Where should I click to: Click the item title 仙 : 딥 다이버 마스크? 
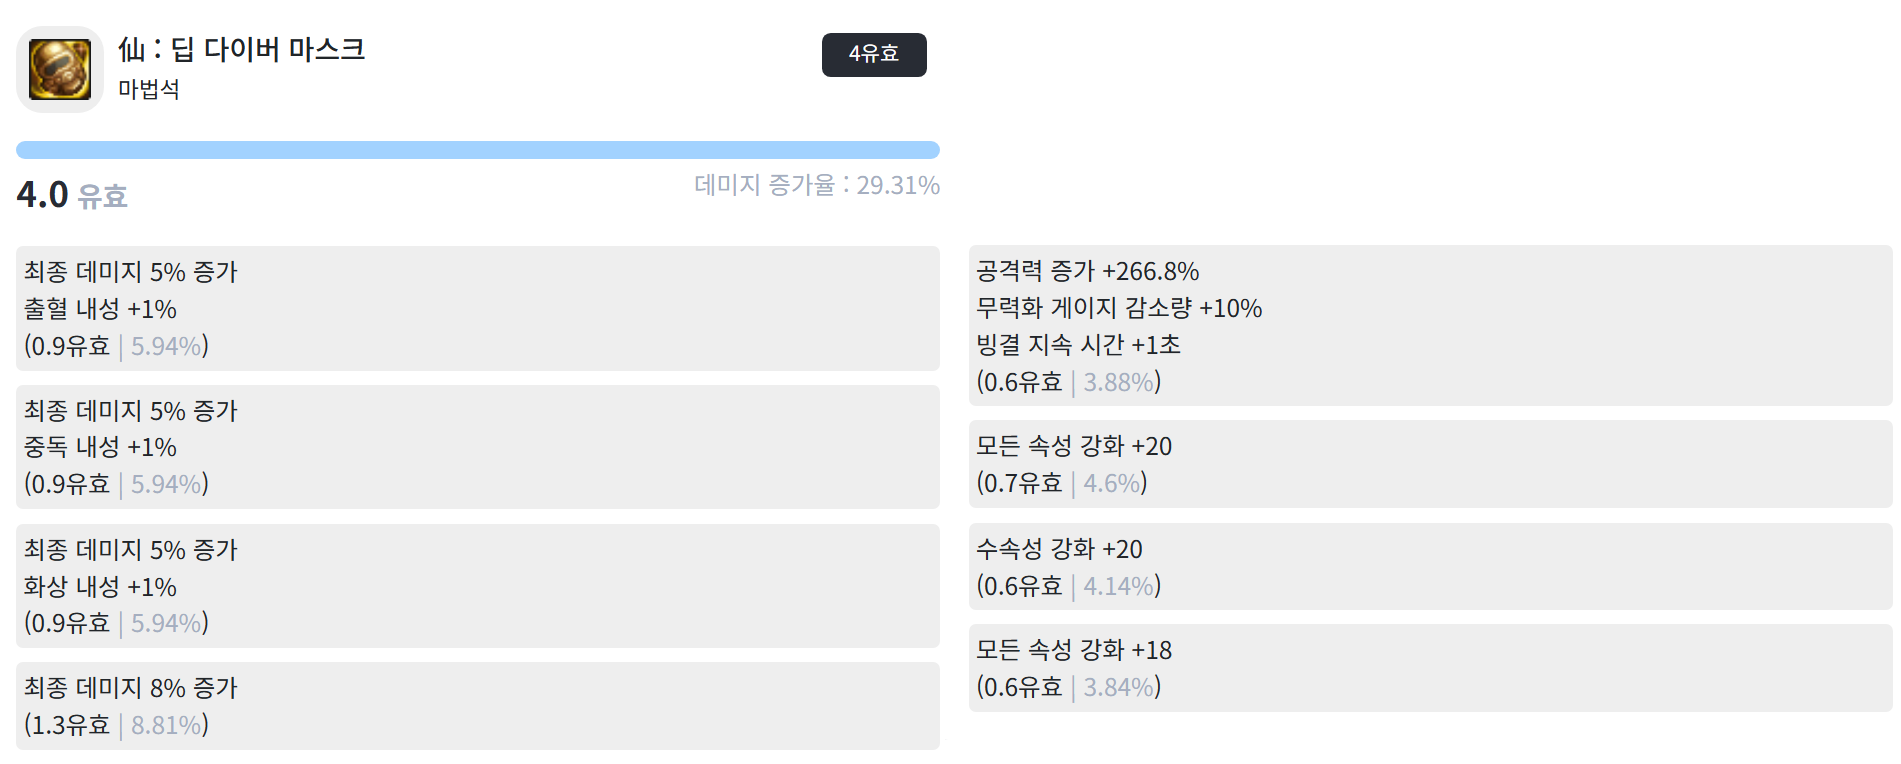point(241,49)
